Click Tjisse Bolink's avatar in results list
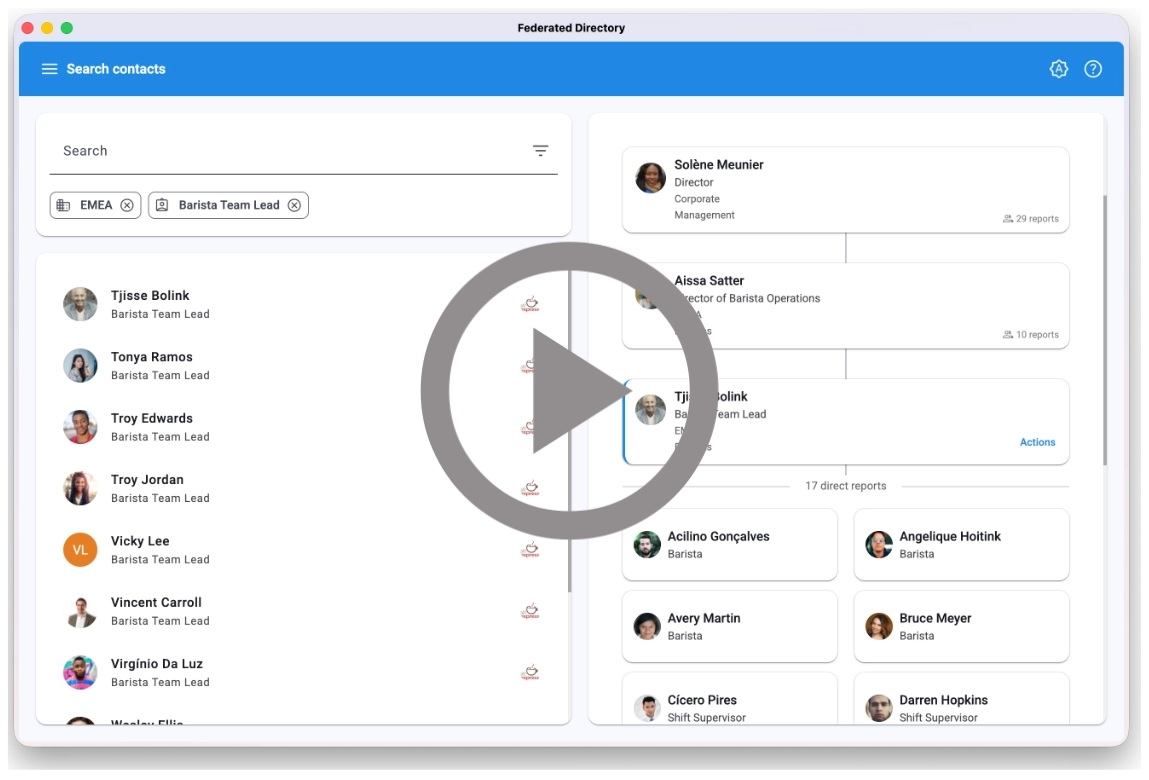1149x780 pixels. click(80, 304)
